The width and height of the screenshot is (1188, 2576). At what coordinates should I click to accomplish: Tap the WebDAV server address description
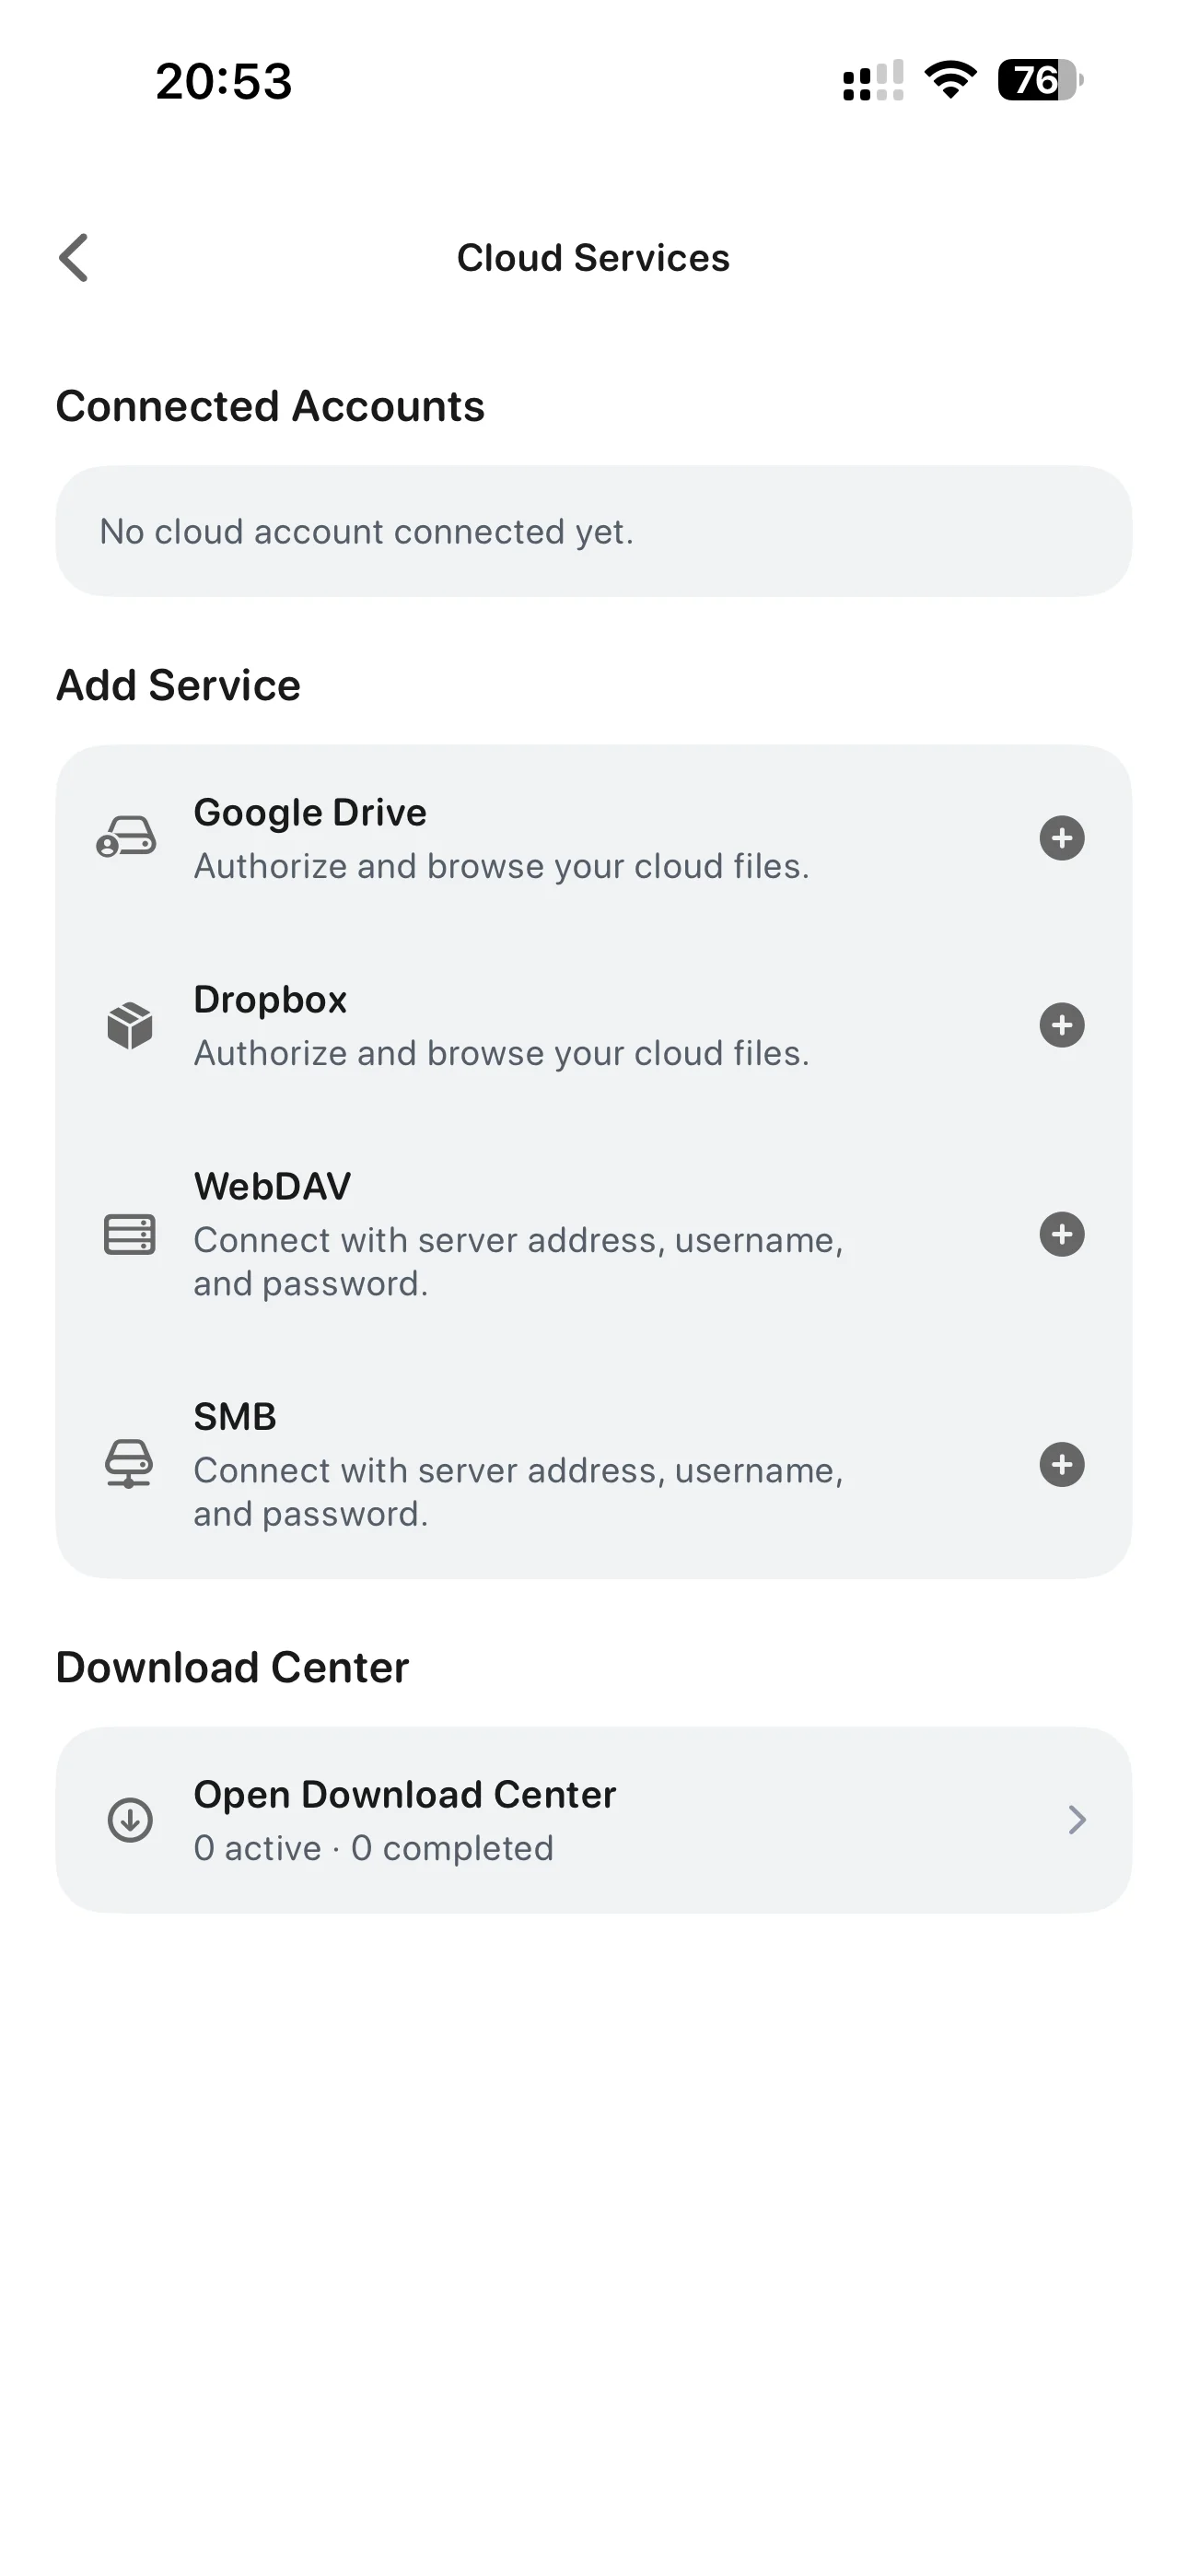519,1261
